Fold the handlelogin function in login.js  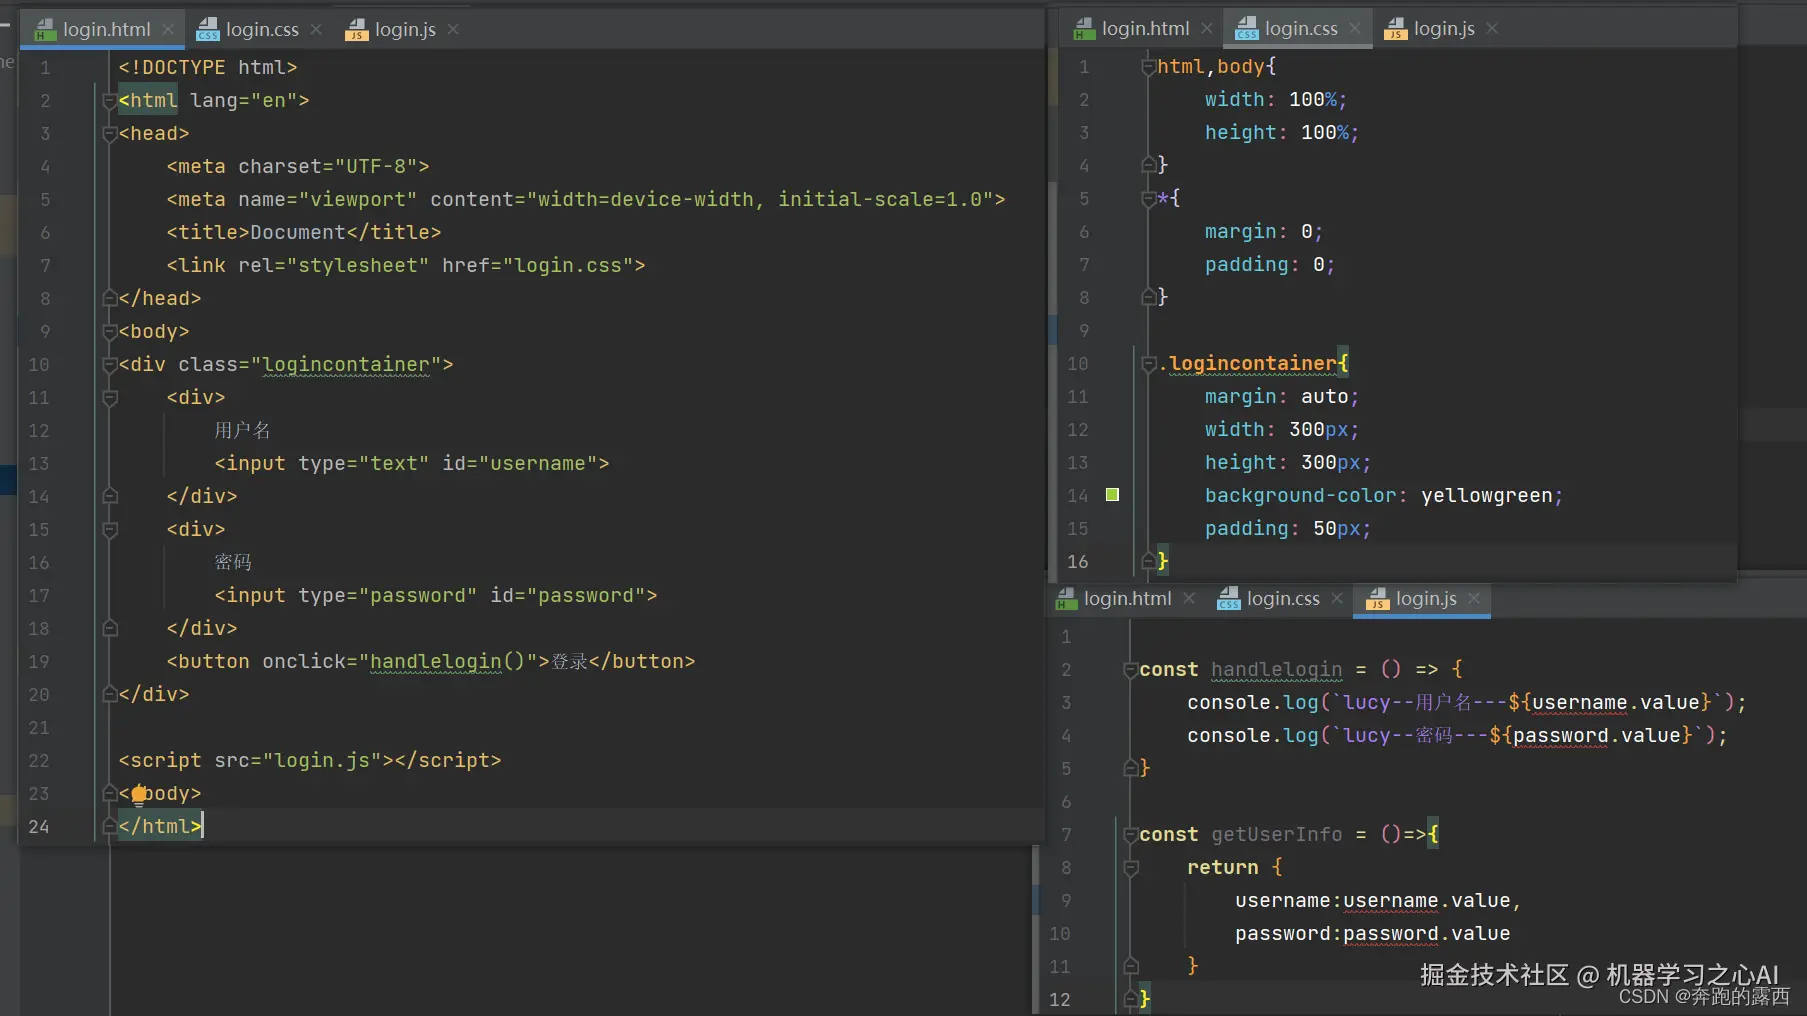coord(1131,670)
